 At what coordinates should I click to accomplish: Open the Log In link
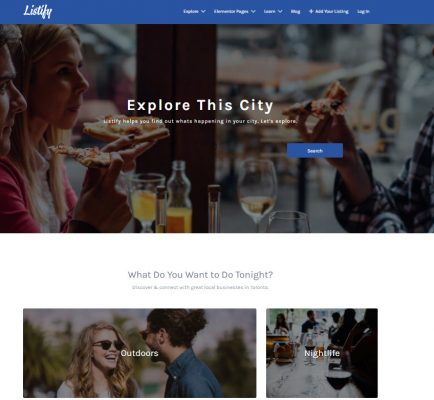[x=363, y=11]
